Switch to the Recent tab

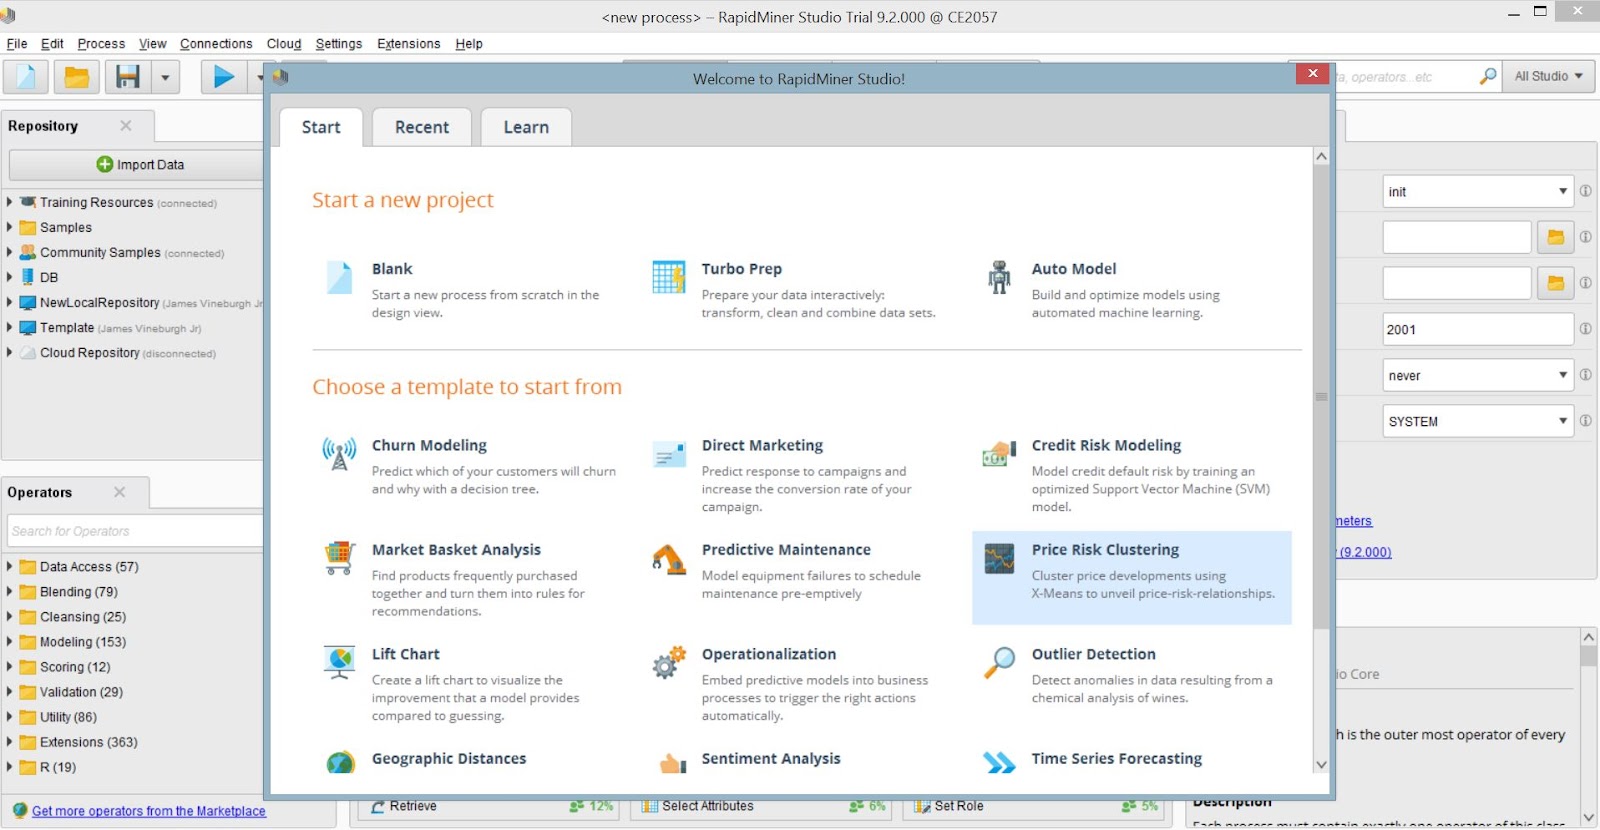pyautogui.click(x=422, y=127)
